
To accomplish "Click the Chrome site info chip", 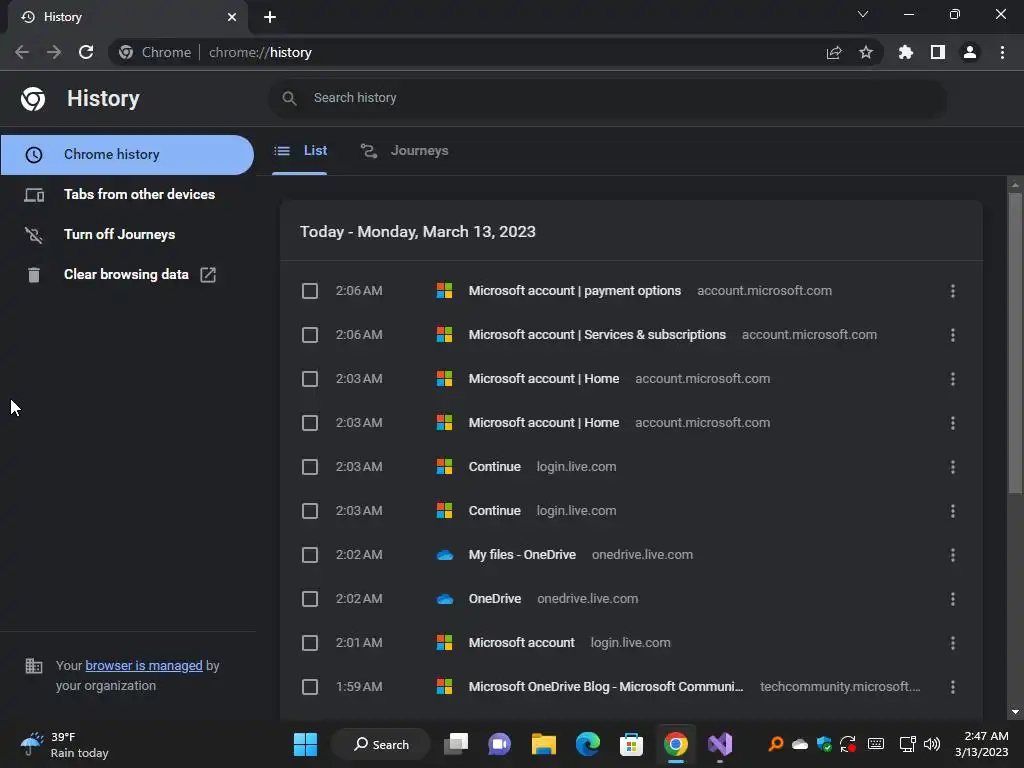I will [x=155, y=52].
